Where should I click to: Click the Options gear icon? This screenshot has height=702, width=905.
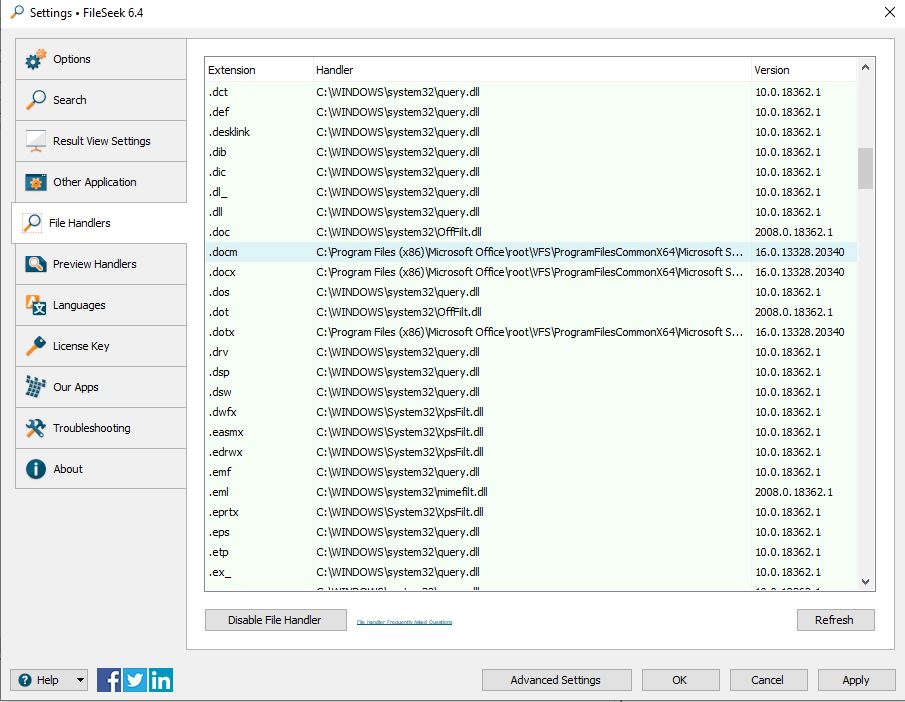[36, 60]
